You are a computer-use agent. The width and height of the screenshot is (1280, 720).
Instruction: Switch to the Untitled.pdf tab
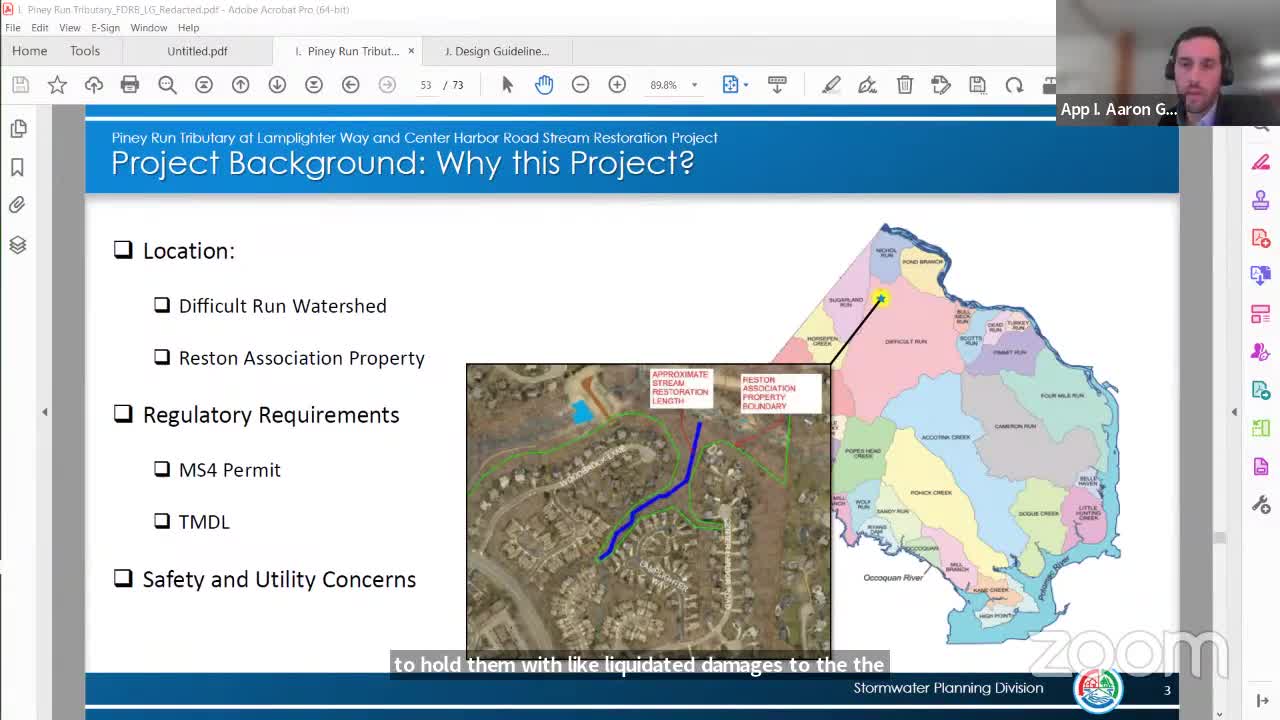[x=196, y=50]
